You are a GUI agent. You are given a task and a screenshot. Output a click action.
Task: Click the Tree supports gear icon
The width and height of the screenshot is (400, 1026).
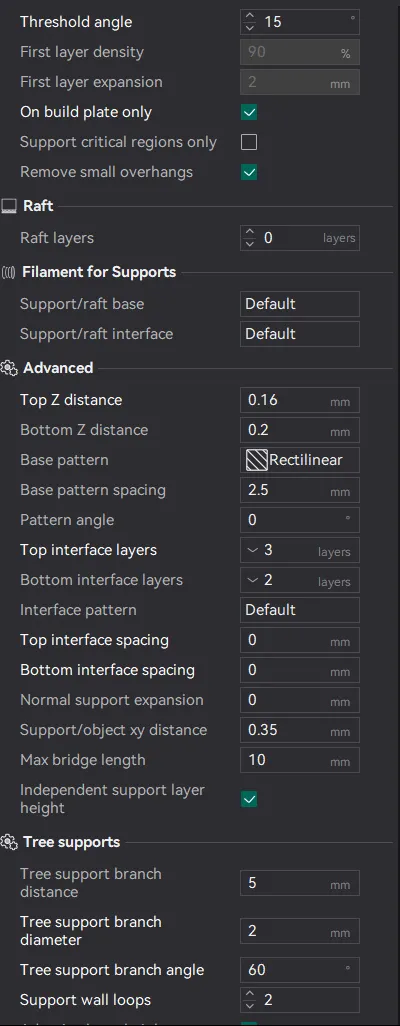click(9, 842)
